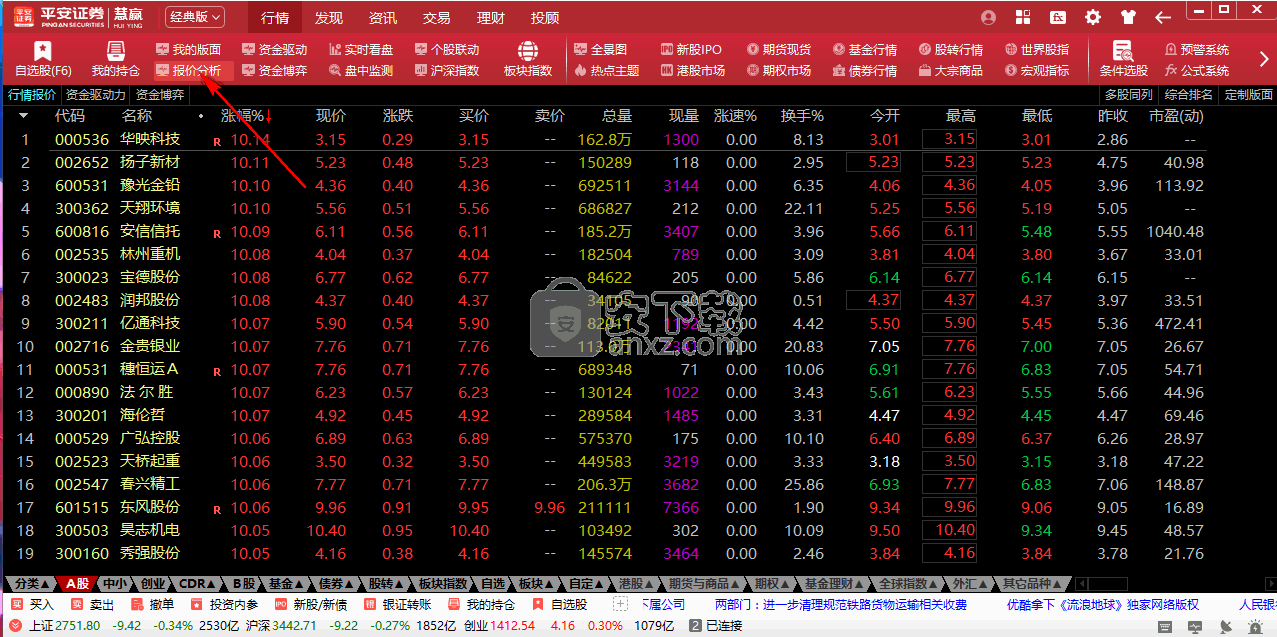The width and height of the screenshot is (1277, 637).
Task: Switch to 资讯 main tab
Action: coord(383,17)
